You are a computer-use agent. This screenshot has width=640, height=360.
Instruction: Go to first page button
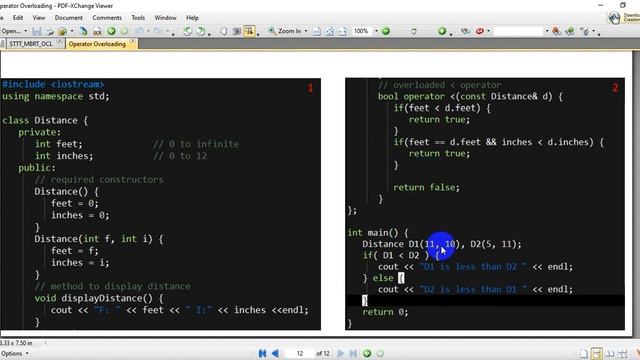click(x=262, y=353)
